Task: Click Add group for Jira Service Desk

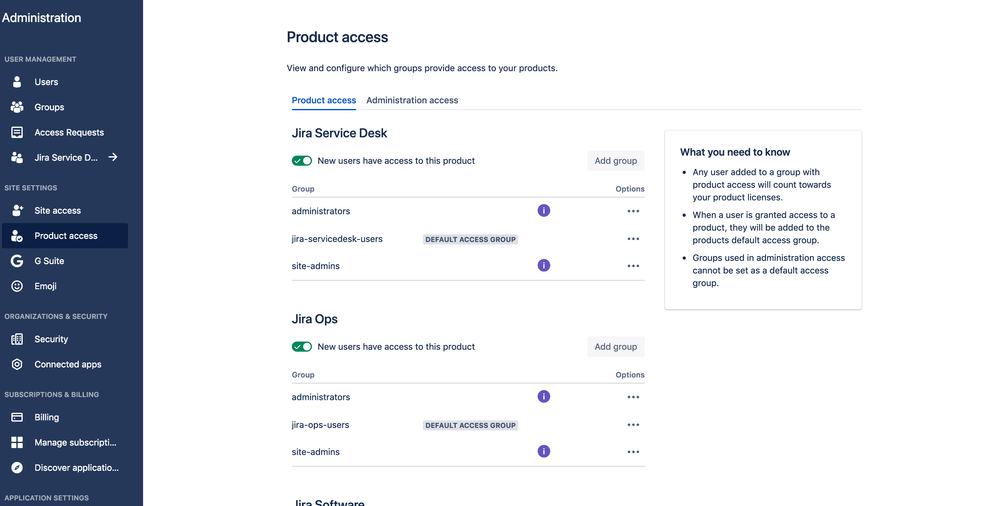Action: (615, 161)
